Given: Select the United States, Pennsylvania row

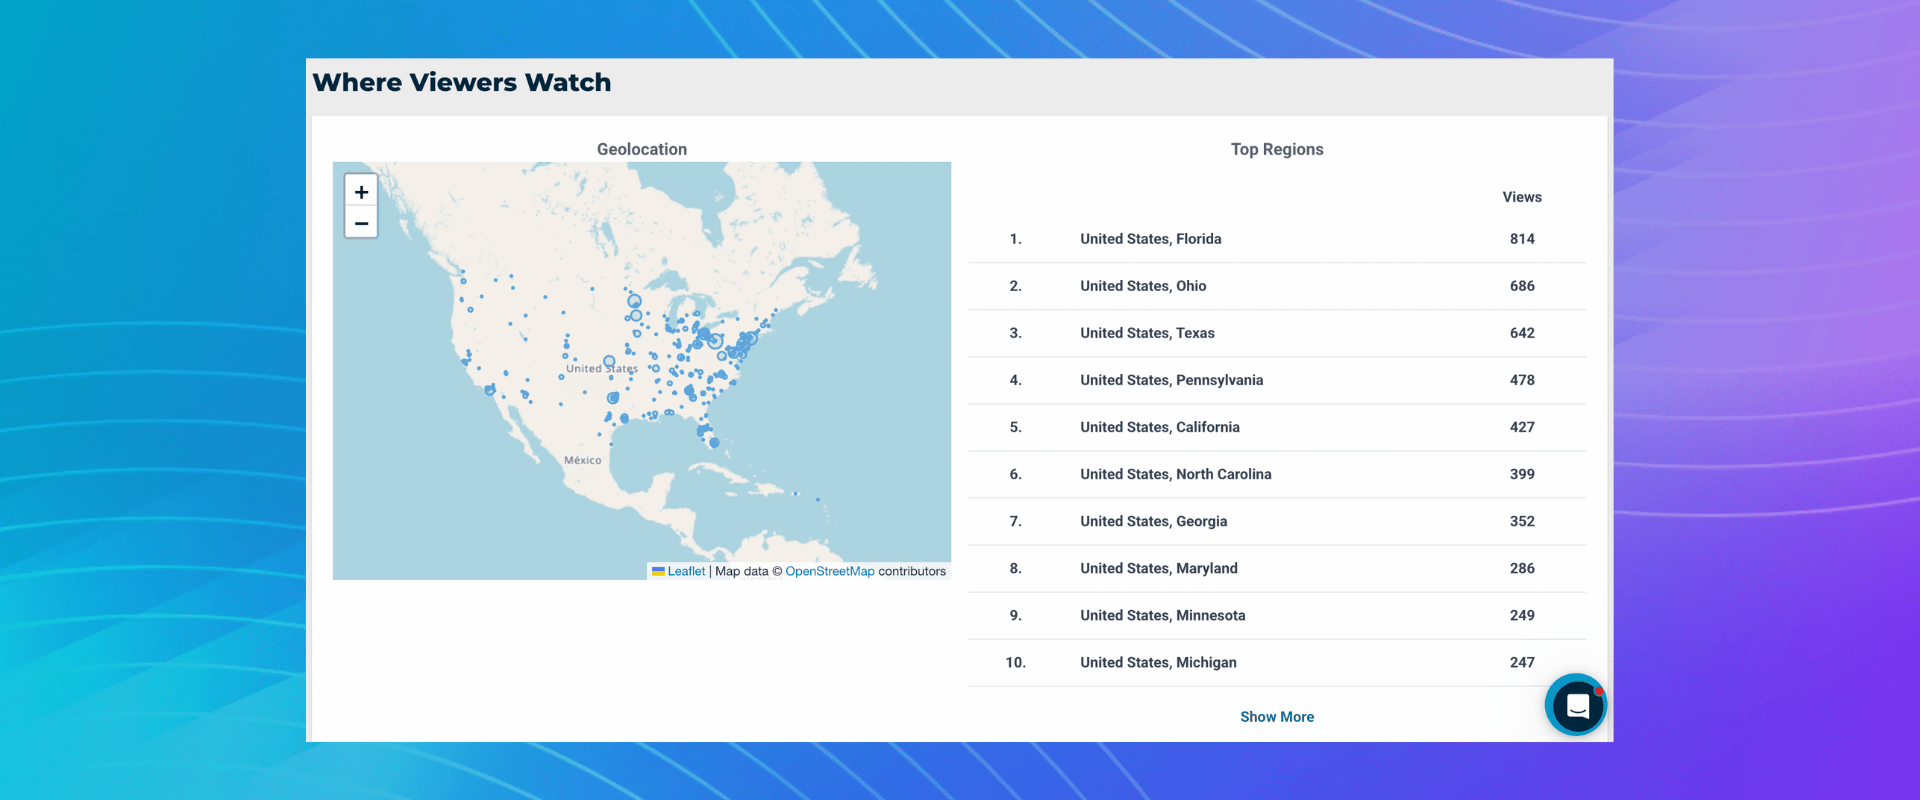Looking at the screenshot, I should pos(1277,380).
